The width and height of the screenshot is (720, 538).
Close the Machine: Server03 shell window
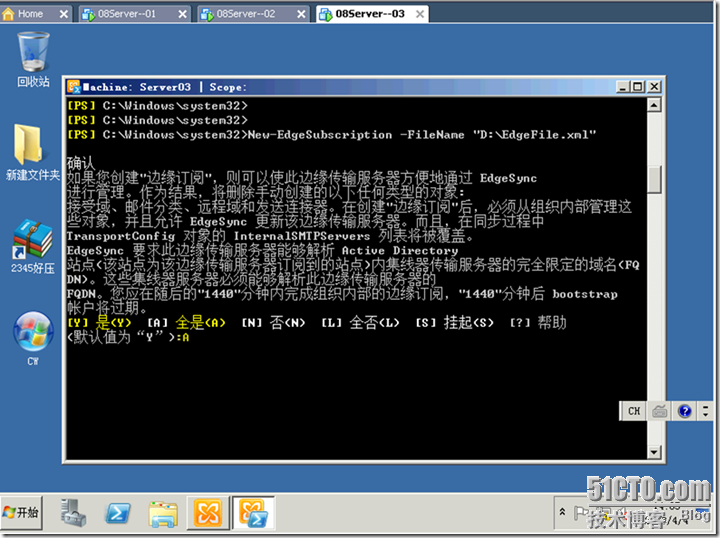(x=654, y=86)
